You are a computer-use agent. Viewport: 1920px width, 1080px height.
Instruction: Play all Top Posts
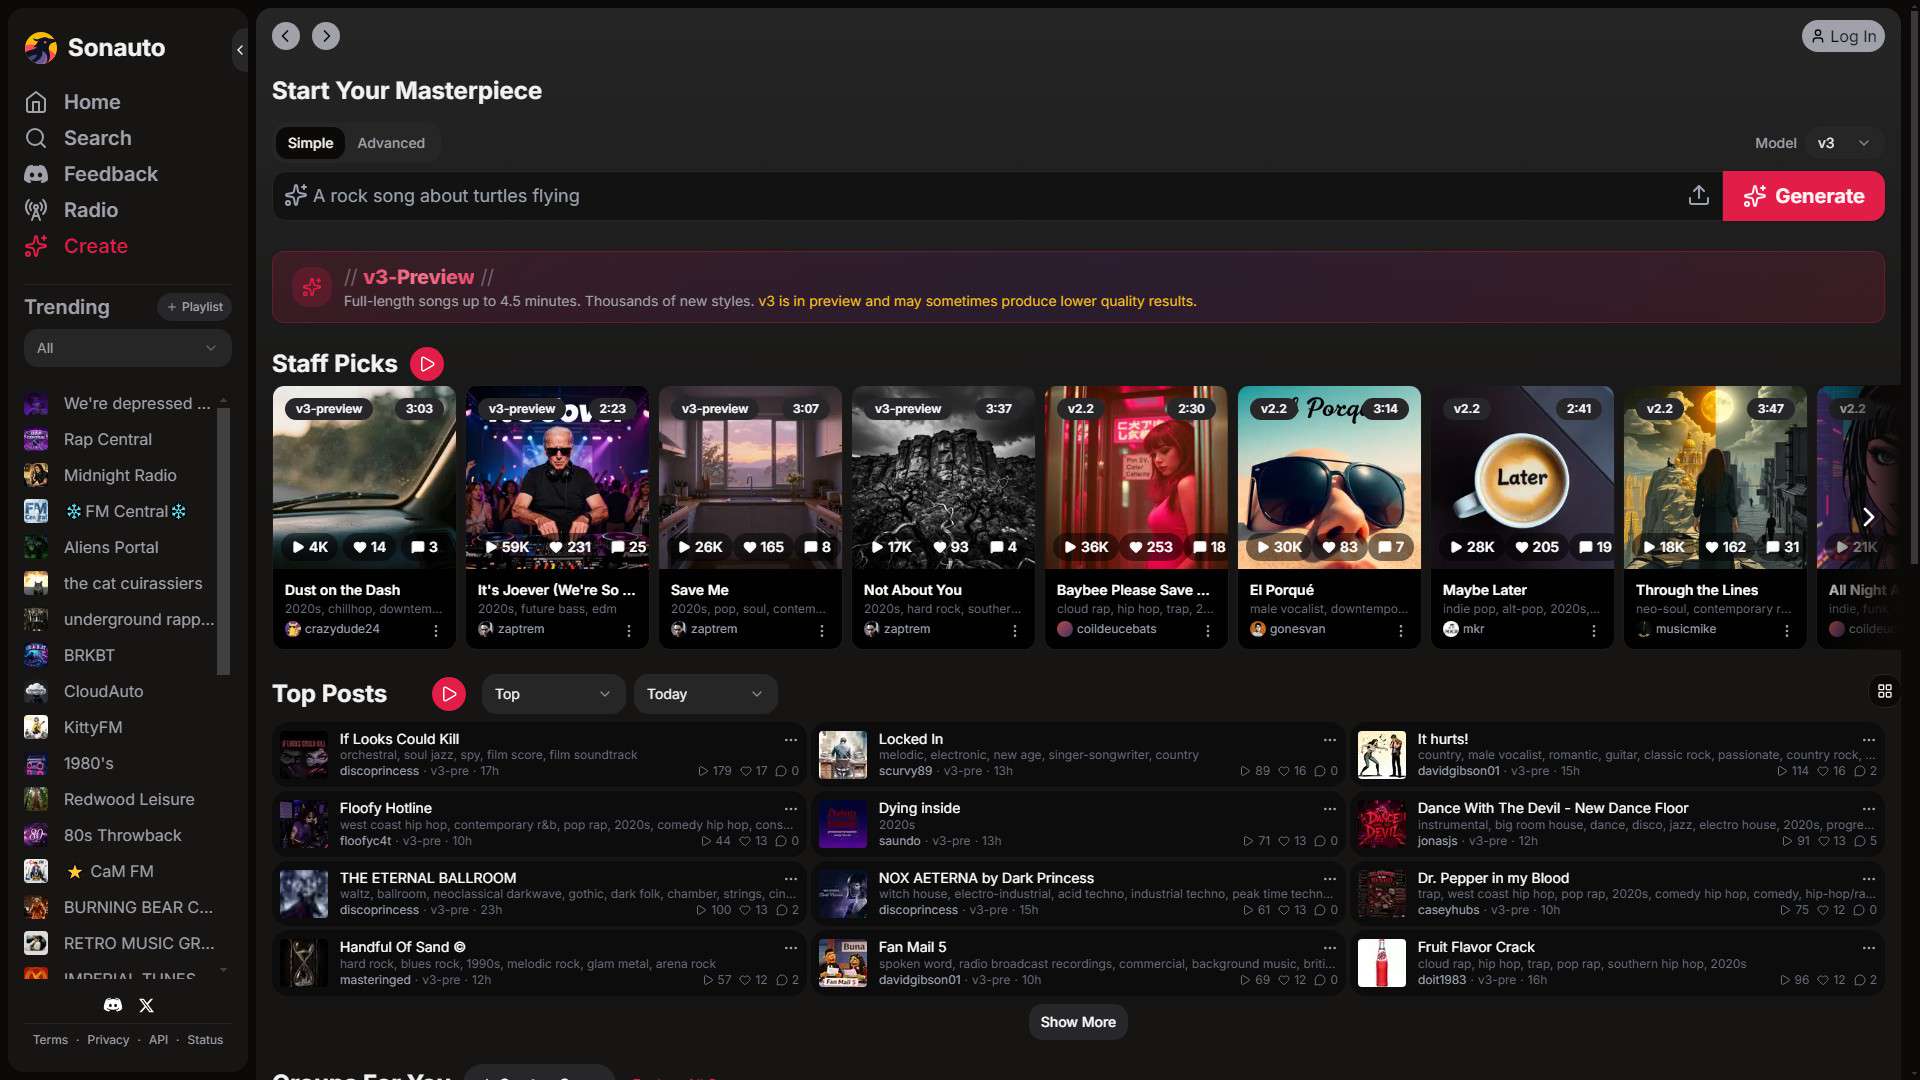[449, 694]
